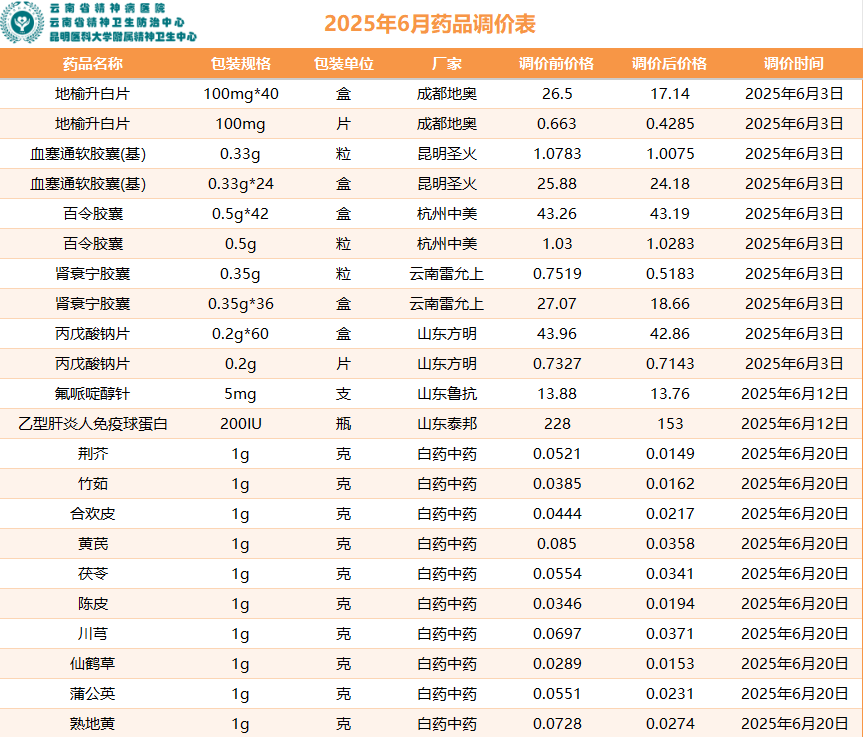Select the adjusted price 17.14 cell
This screenshot has height=737, width=863.
click(x=669, y=94)
